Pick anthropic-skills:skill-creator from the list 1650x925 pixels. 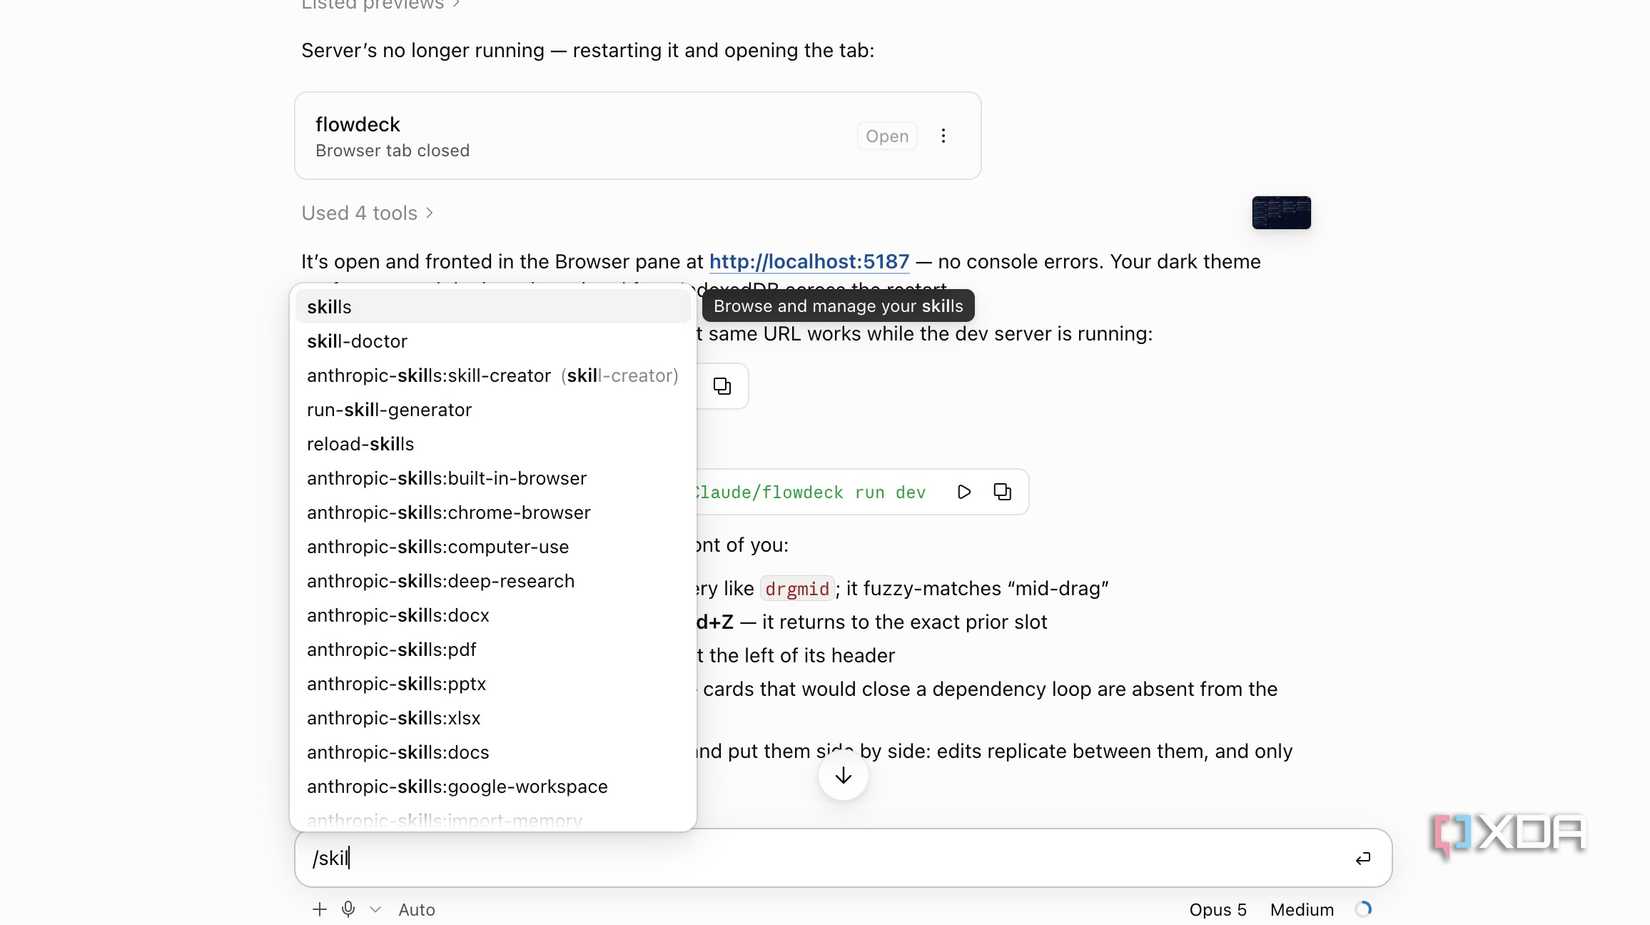(x=493, y=376)
